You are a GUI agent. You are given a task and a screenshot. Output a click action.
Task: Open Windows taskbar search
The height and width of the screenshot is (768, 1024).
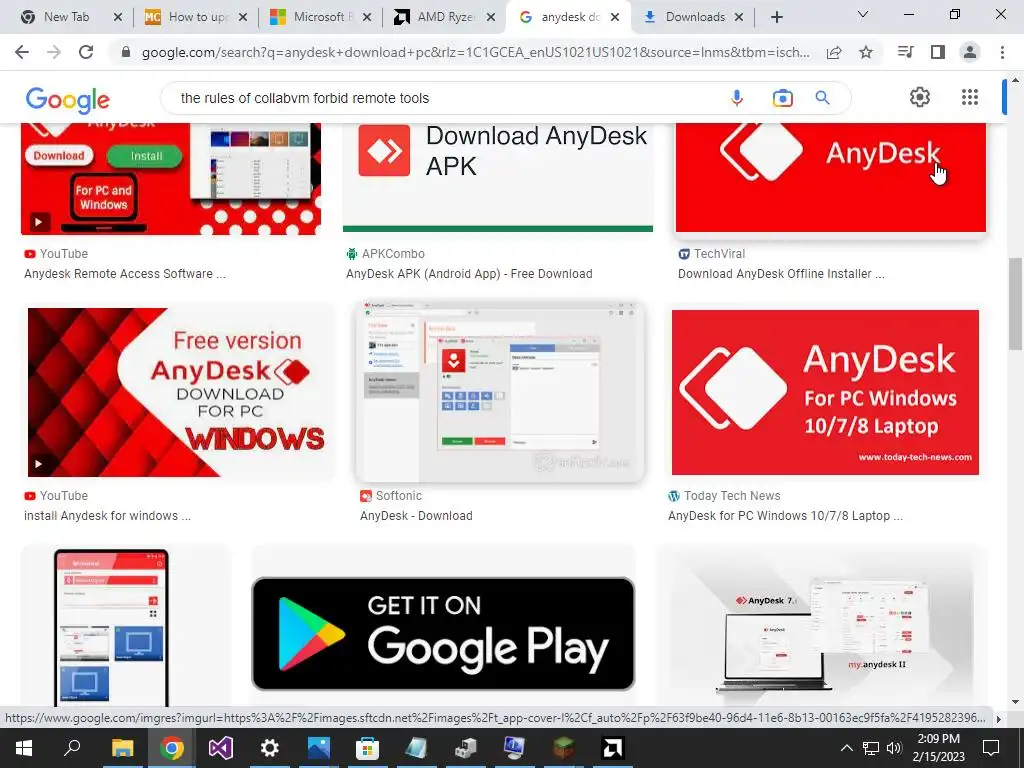point(72,748)
